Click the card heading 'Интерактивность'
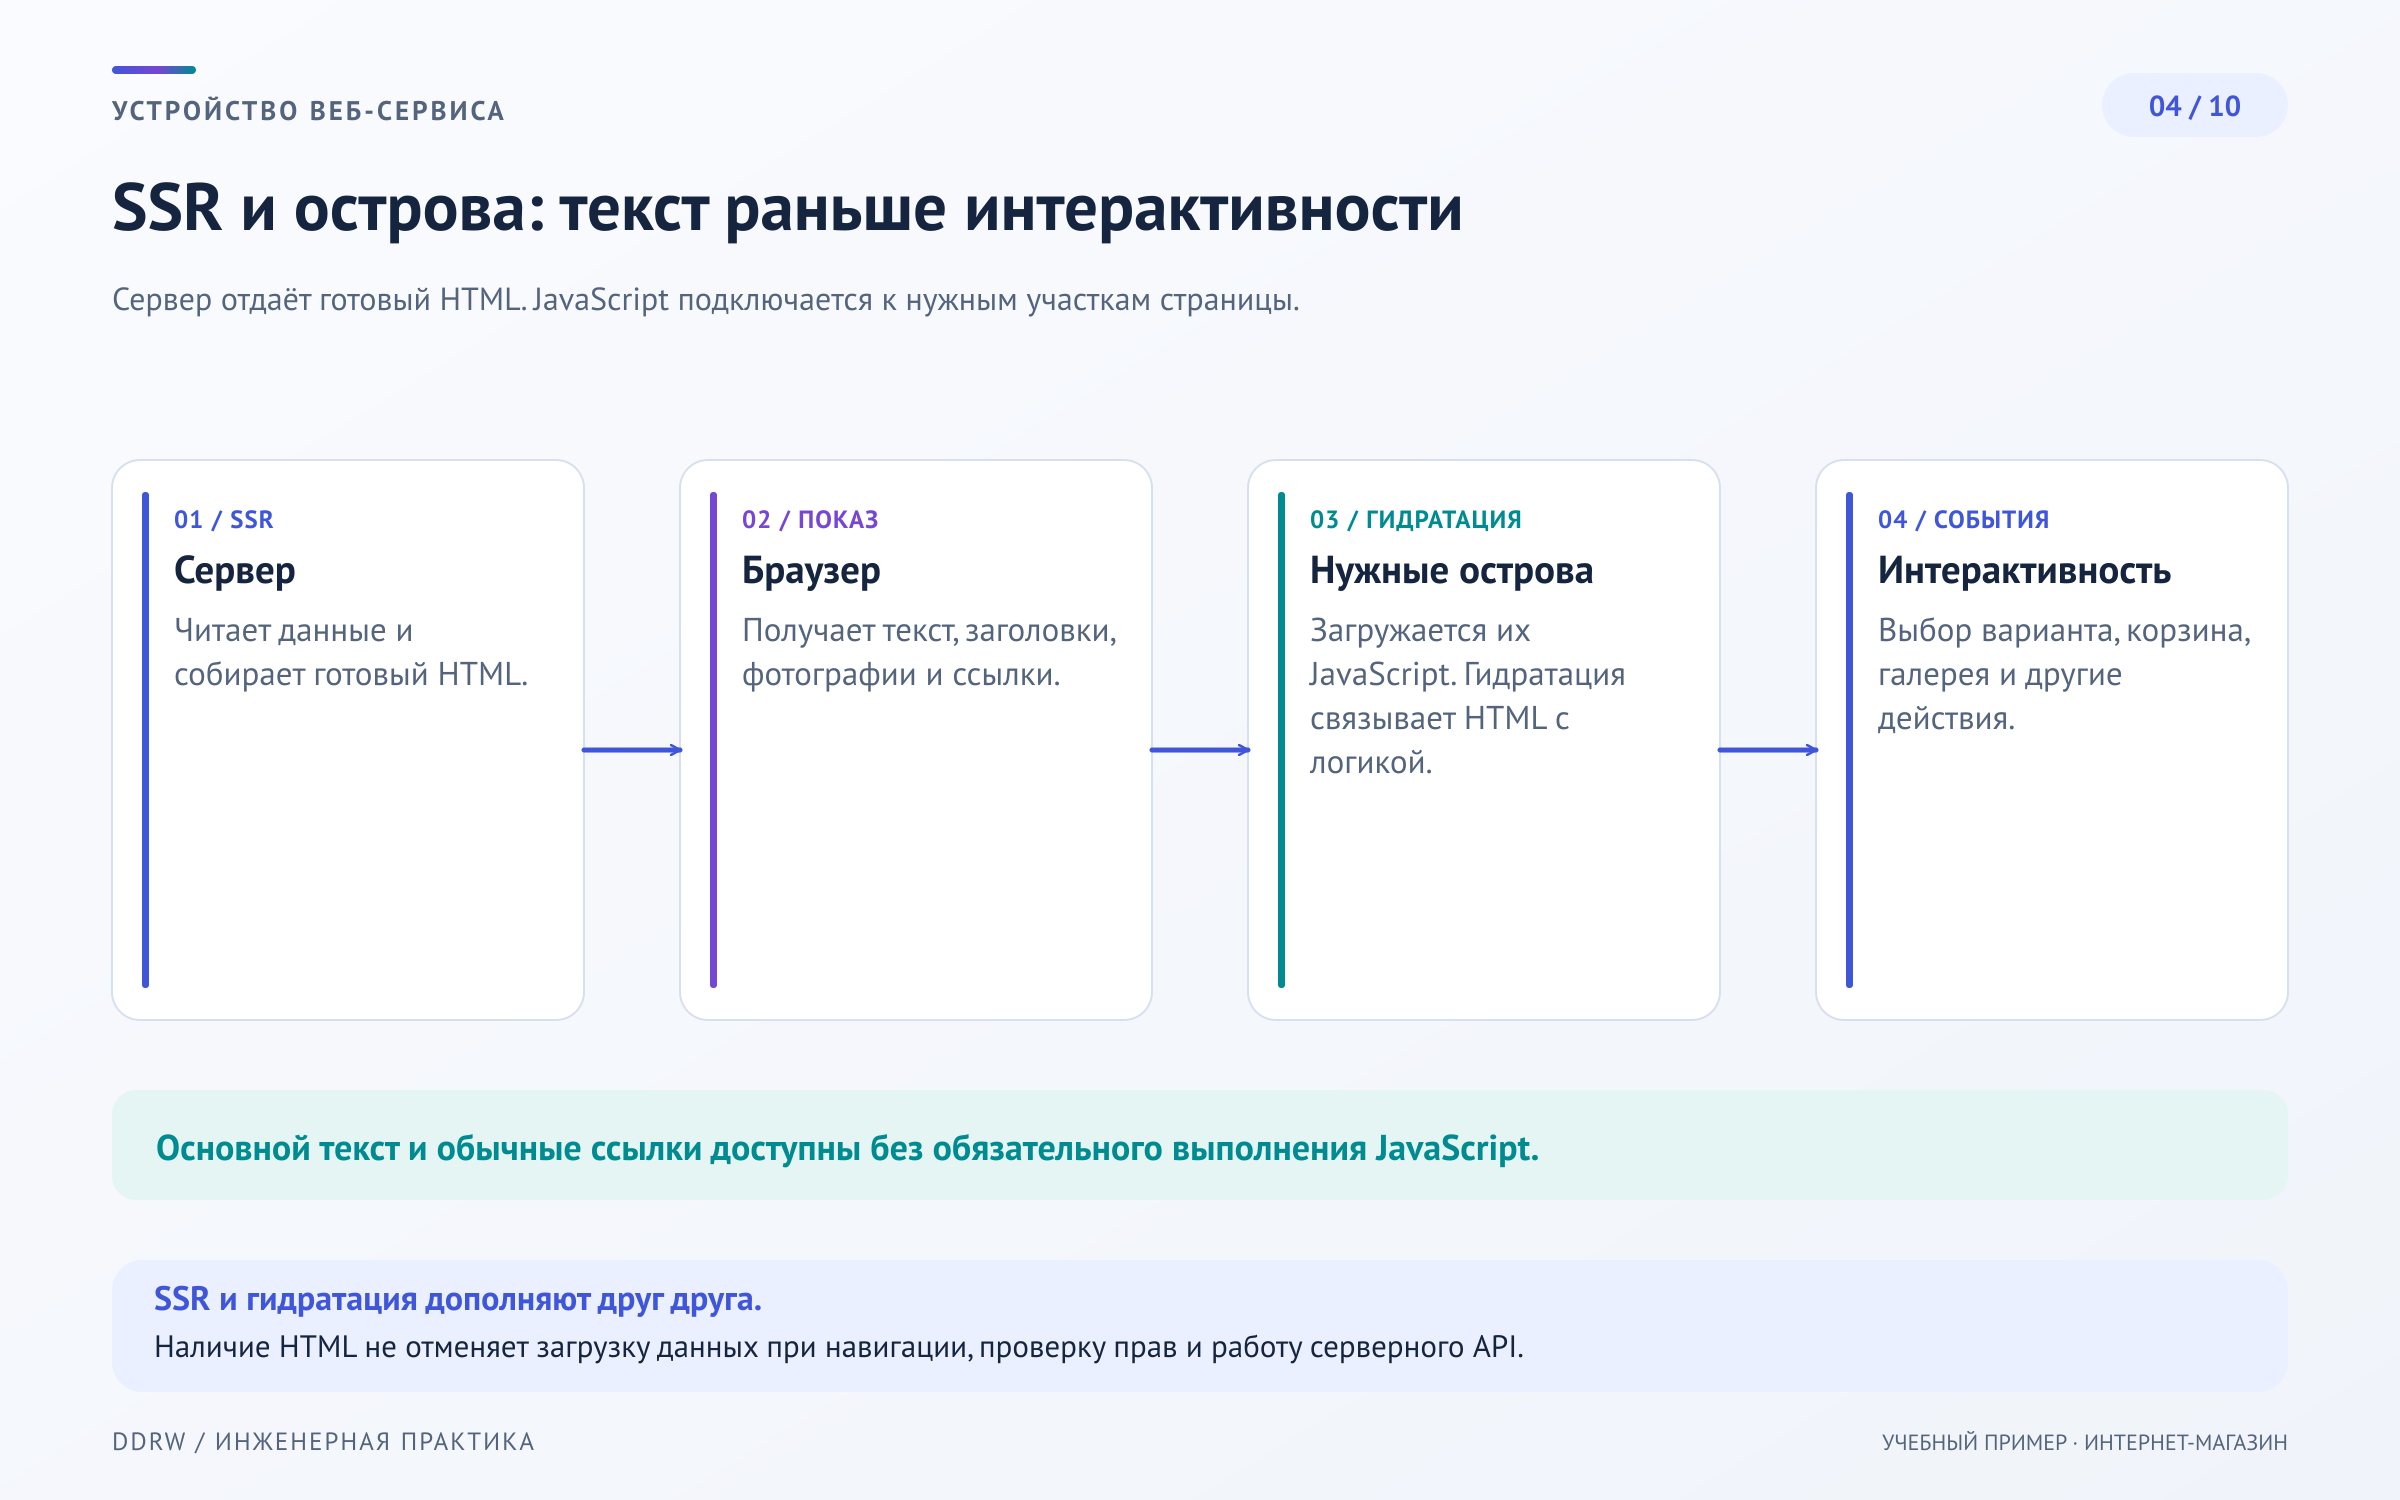 [2024, 571]
